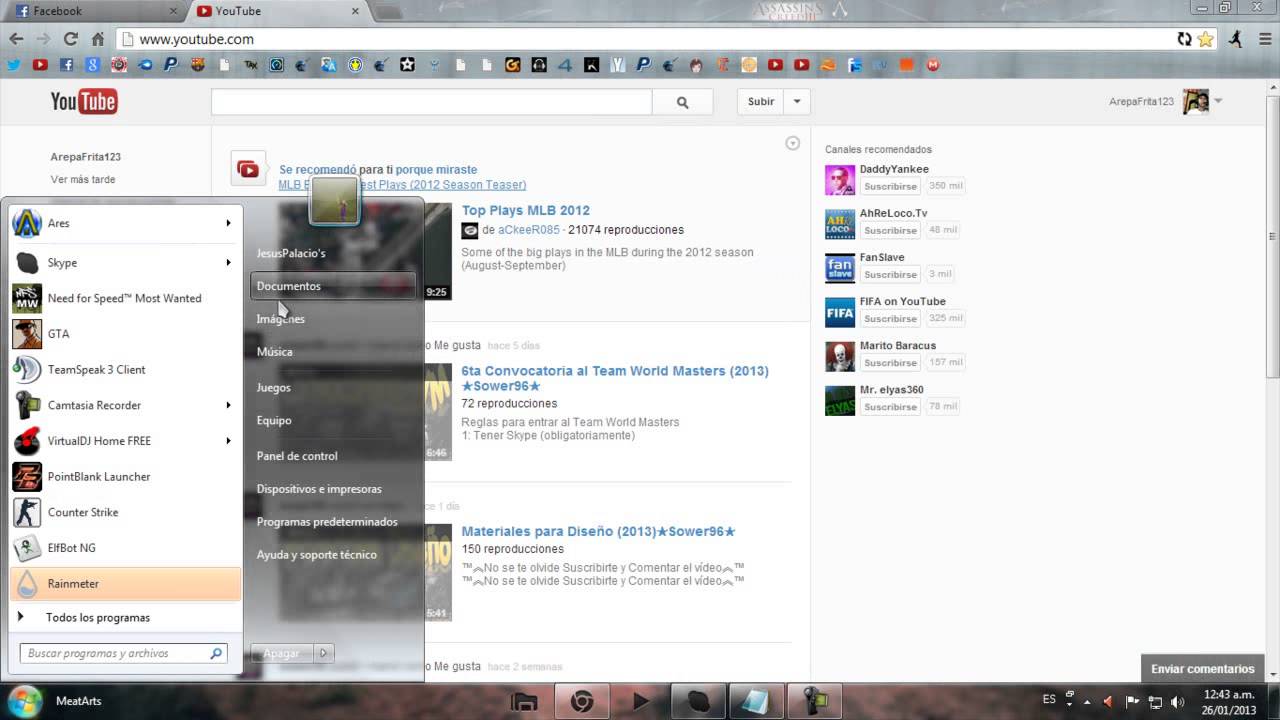Image resolution: width=1280 pixels, height=720 pixels.
Task: Click the running man extension icon
Action: (1236, 39)
